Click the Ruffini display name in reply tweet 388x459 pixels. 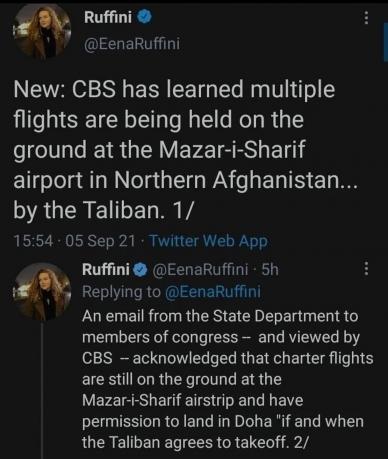[106, 269]
